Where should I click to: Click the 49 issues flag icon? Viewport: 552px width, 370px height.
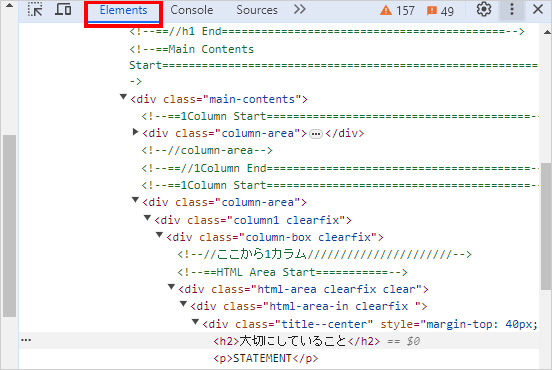click(x=431, y=11)
